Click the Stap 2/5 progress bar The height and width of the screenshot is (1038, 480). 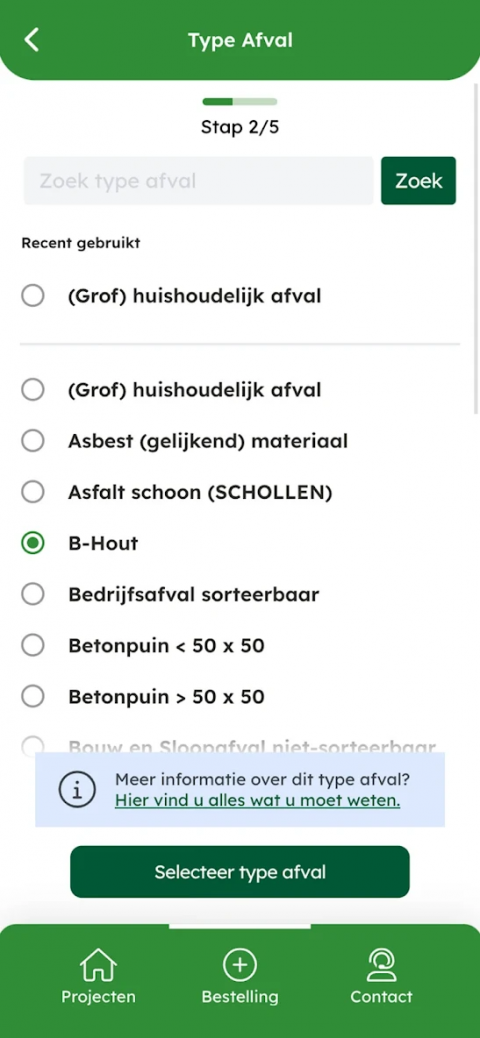click(240, 101)
